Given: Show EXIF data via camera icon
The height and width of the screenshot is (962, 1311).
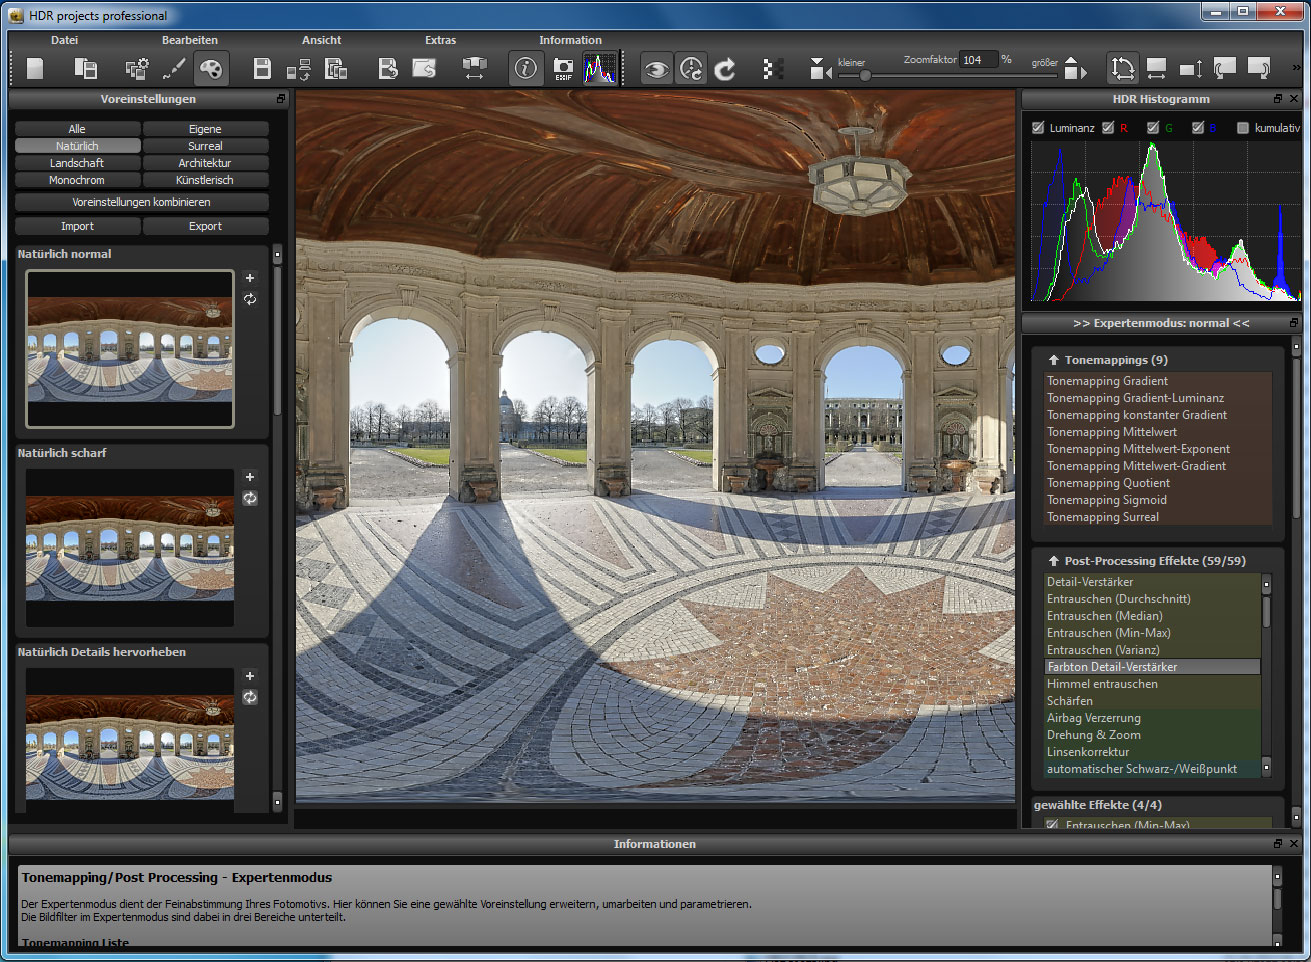Looking at the screenshot, I should (563, 68).
